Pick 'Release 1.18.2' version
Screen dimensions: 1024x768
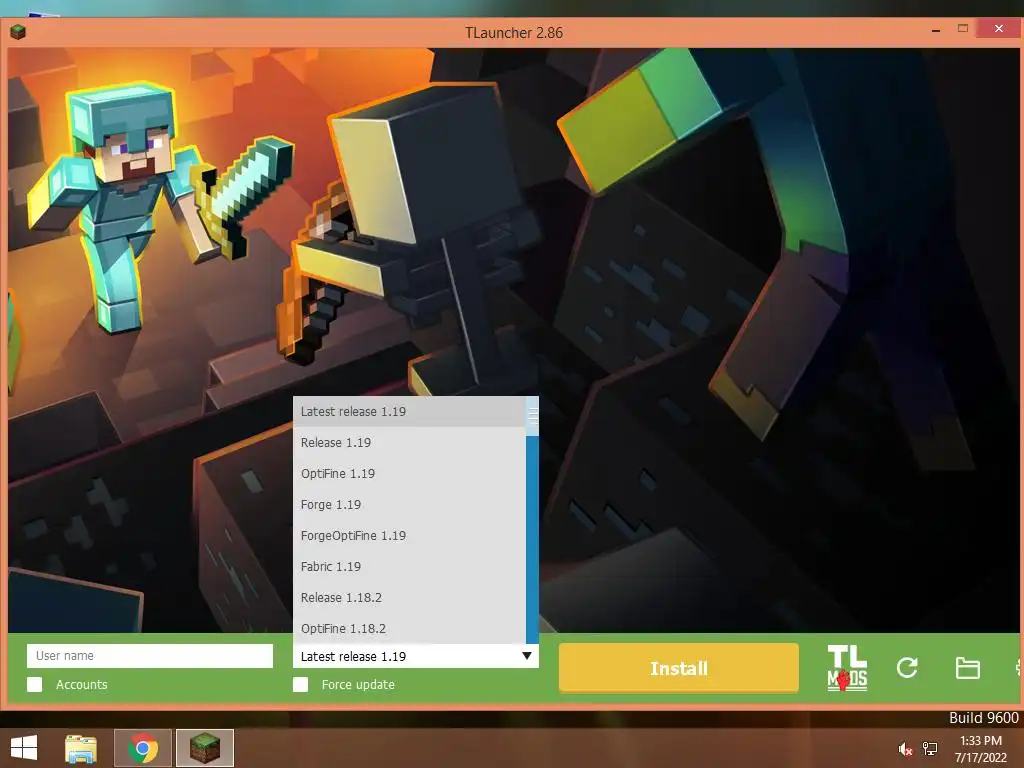(x=409, y=598)
